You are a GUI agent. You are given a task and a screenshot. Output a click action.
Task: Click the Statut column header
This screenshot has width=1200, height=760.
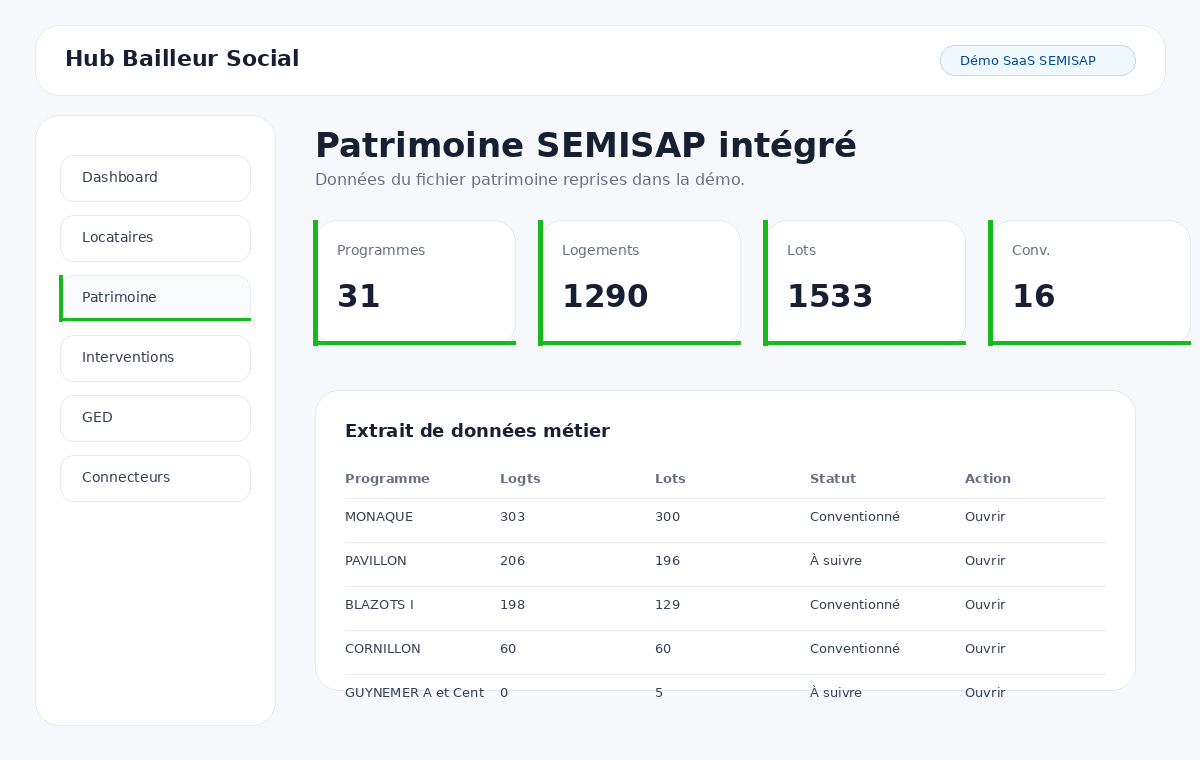(833, 479)
